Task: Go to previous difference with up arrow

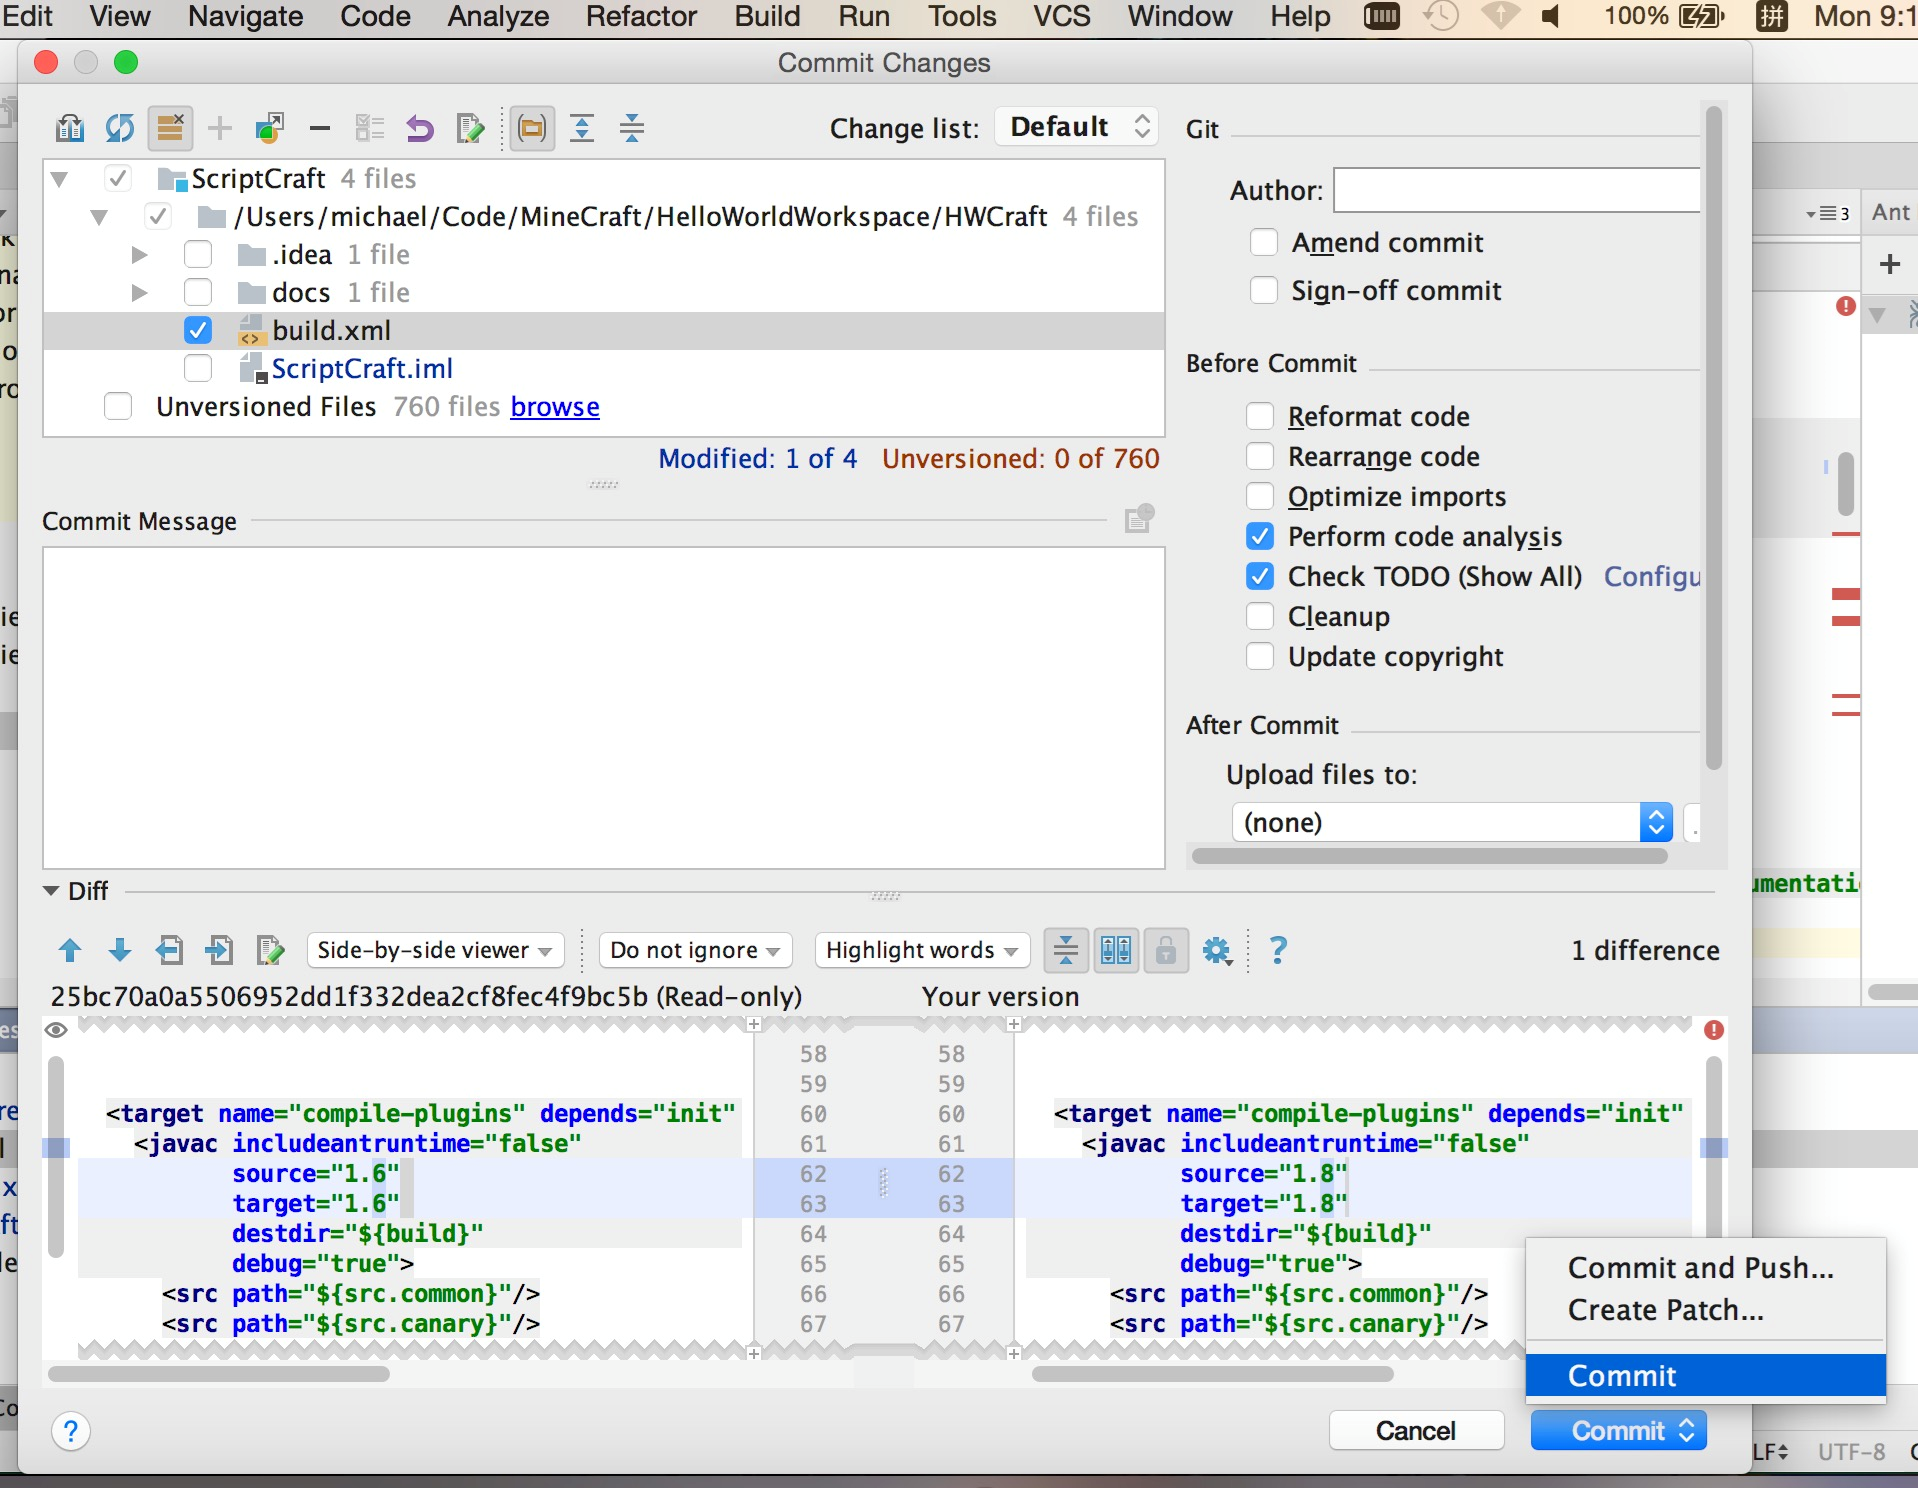Action: click(x=70, y=950)
